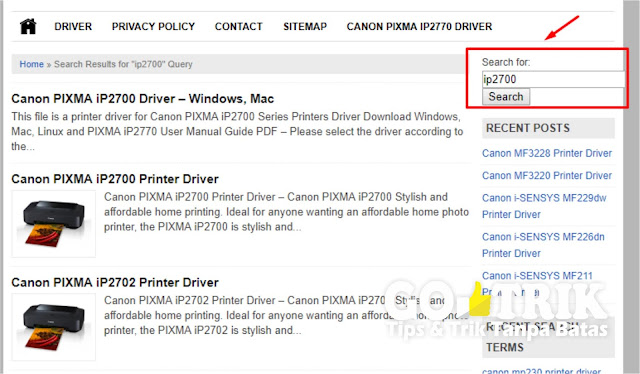Open CANON PIXMA IP2770 DRIVER menu item
640x374 pixels.
[x=419, y=27]
